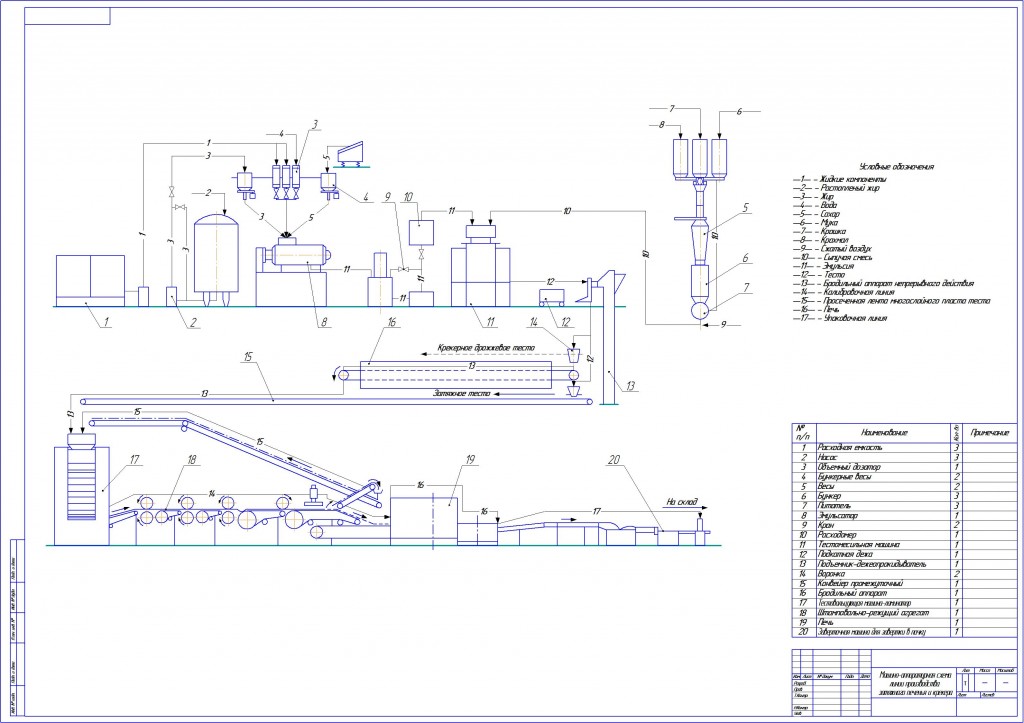
Task: Click the 'На склад' arrow label
Action: pyautogui.click(x=680, y=502)
